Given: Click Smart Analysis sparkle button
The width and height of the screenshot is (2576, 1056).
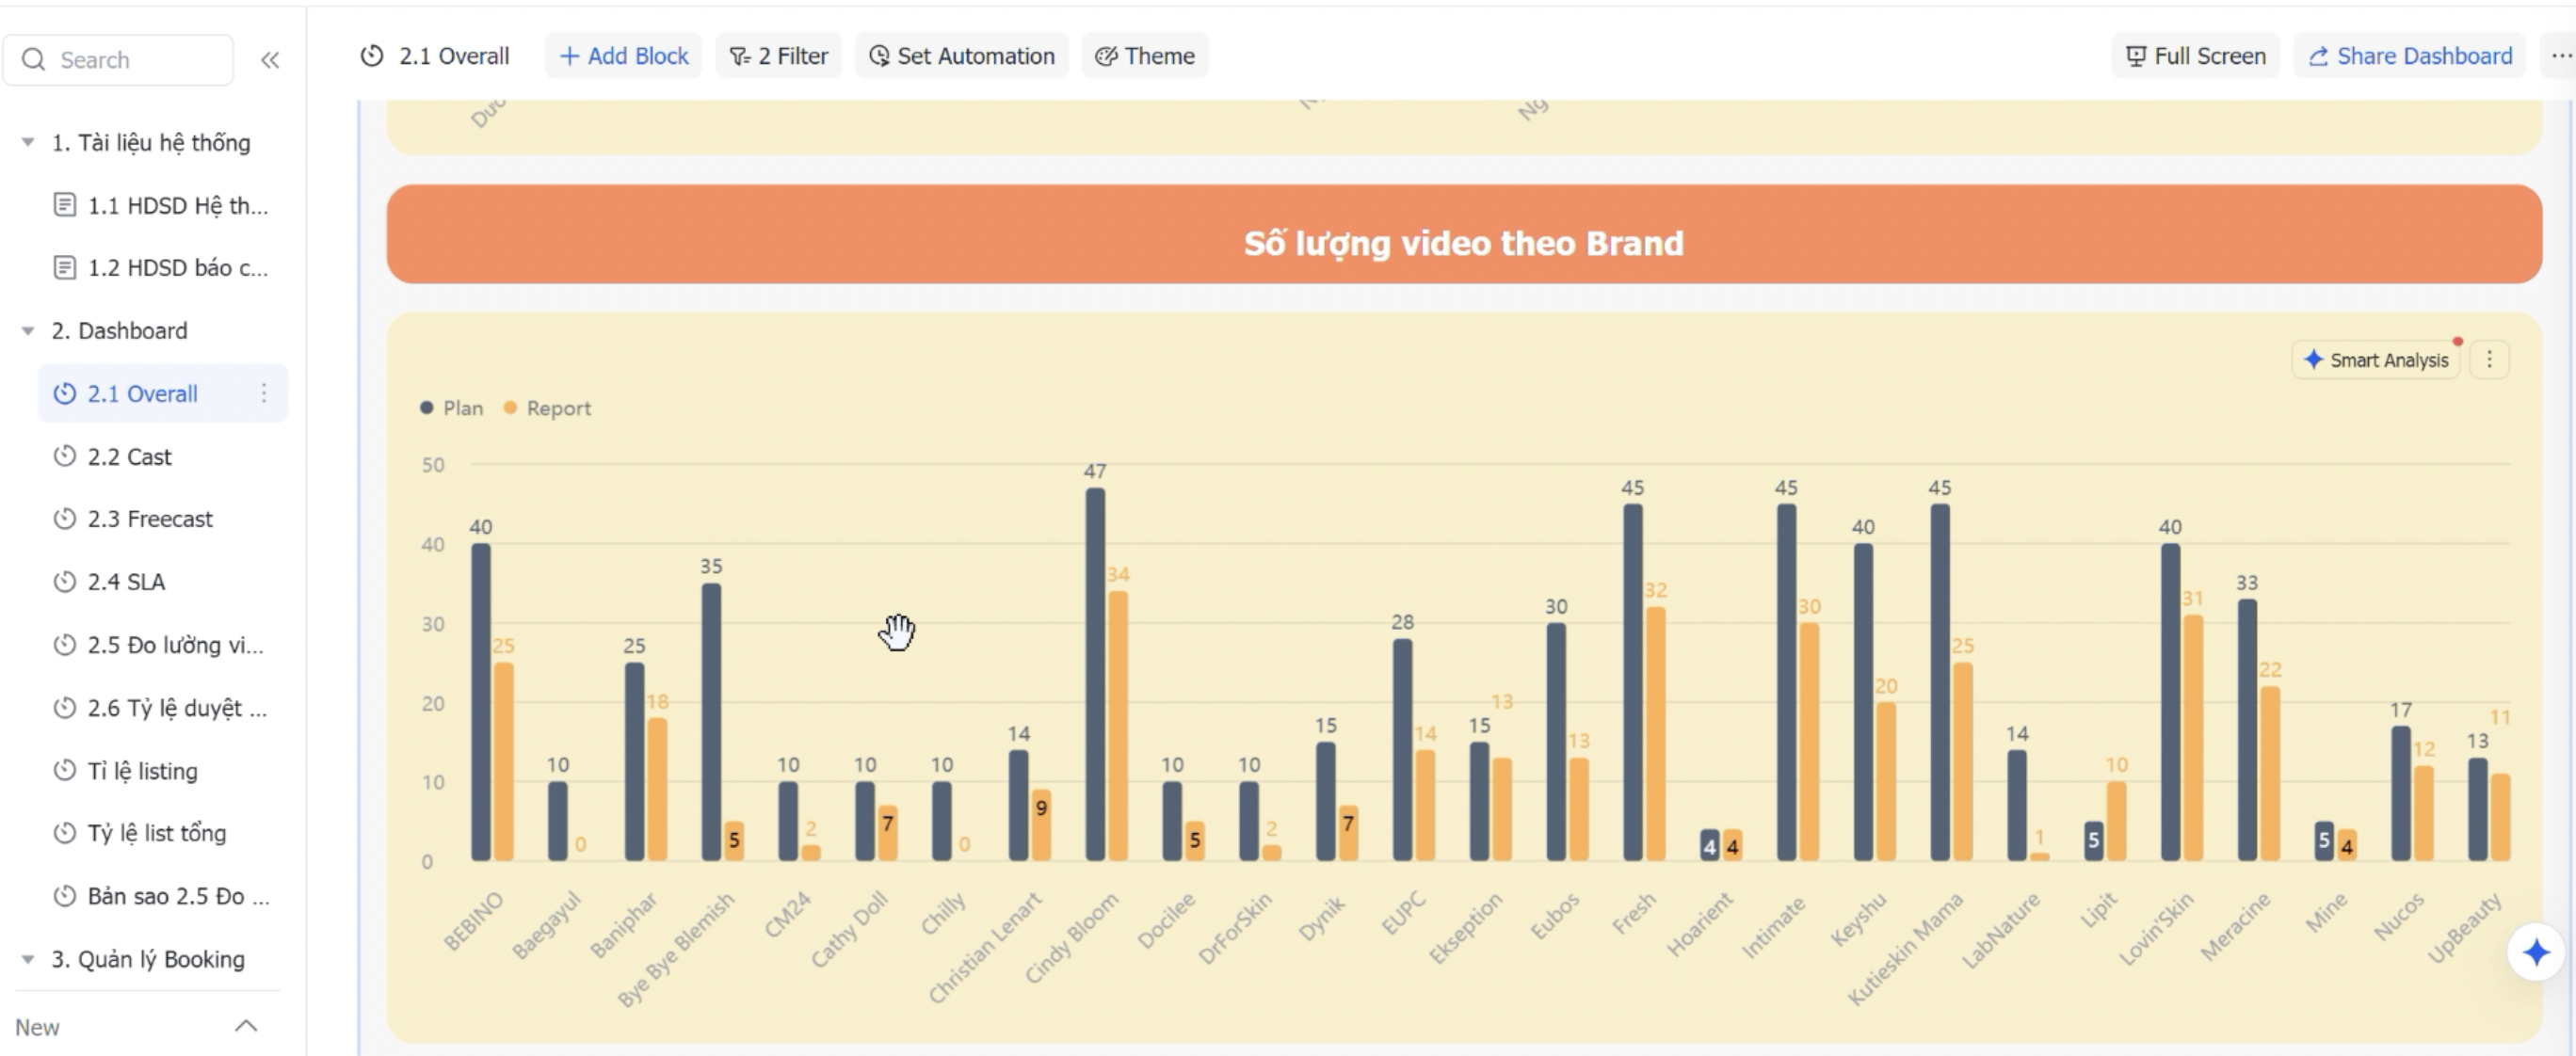Looking at the screenshot, I should [x=2376, y=360].
